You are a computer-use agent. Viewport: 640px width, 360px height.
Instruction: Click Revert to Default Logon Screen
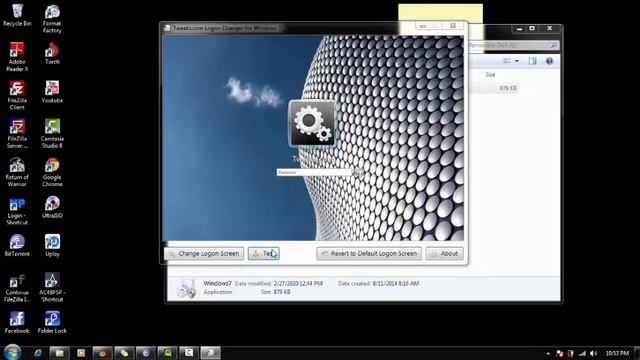(369, 253)
